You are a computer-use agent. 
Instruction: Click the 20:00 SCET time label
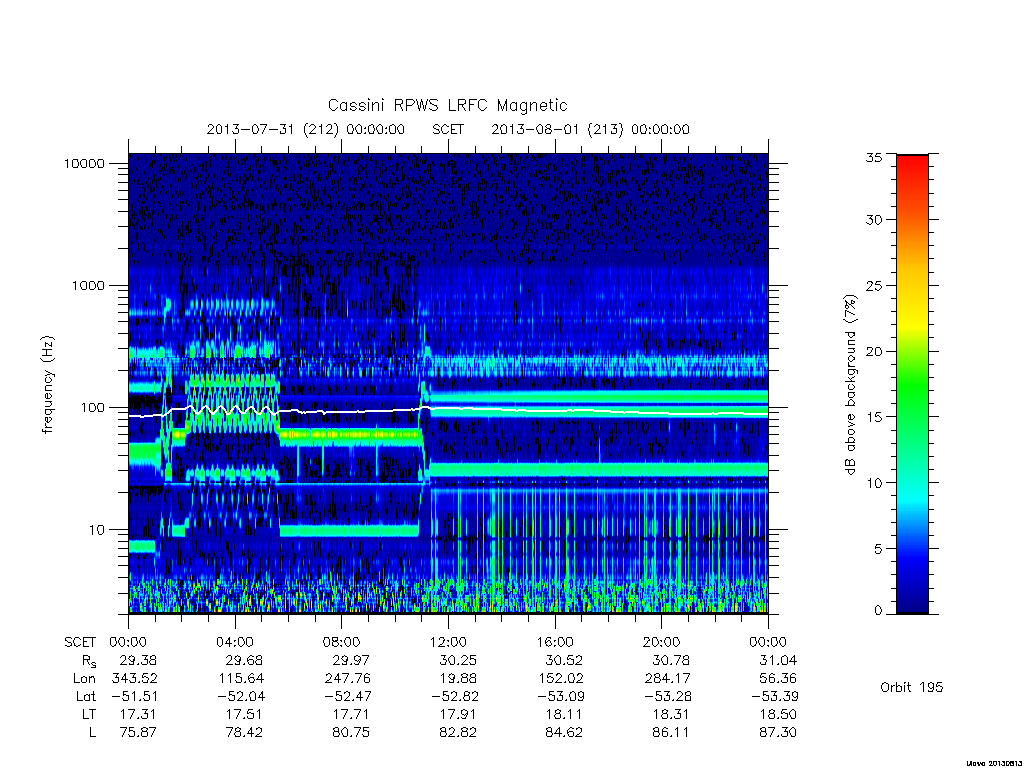(x=662, y=642)
